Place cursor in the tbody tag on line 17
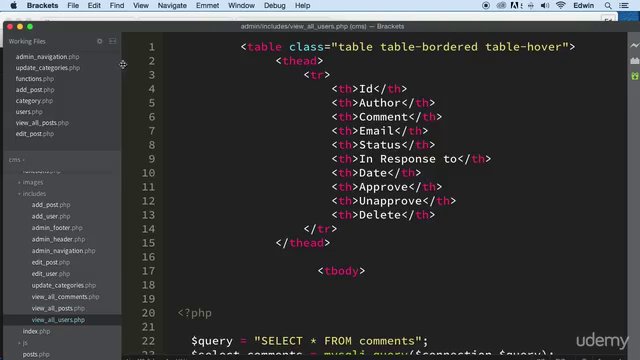Screen dimensions: 640x360 (341, 271)
